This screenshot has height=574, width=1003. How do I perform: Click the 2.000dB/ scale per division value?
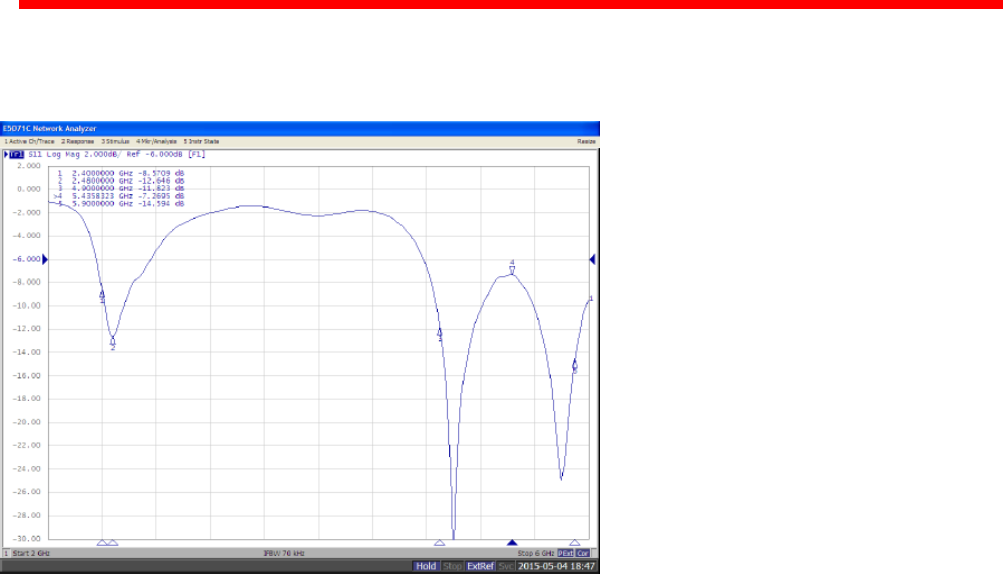click(x=103, y=154)
